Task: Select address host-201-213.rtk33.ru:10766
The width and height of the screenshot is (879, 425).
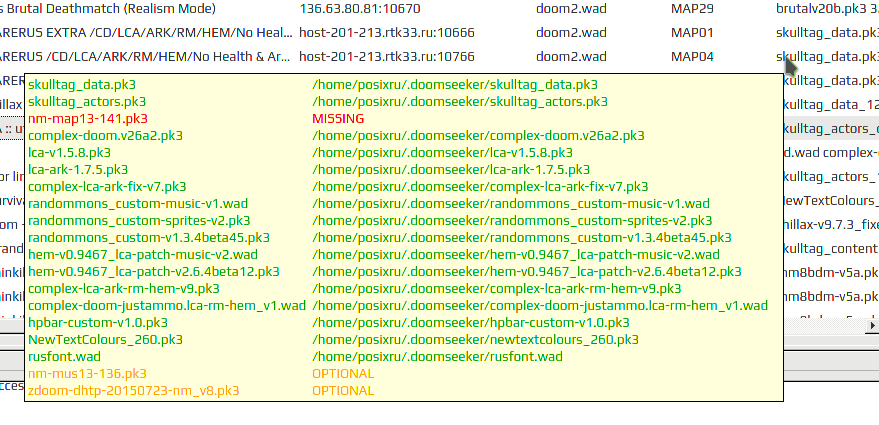Action: [x=387, y=57]
